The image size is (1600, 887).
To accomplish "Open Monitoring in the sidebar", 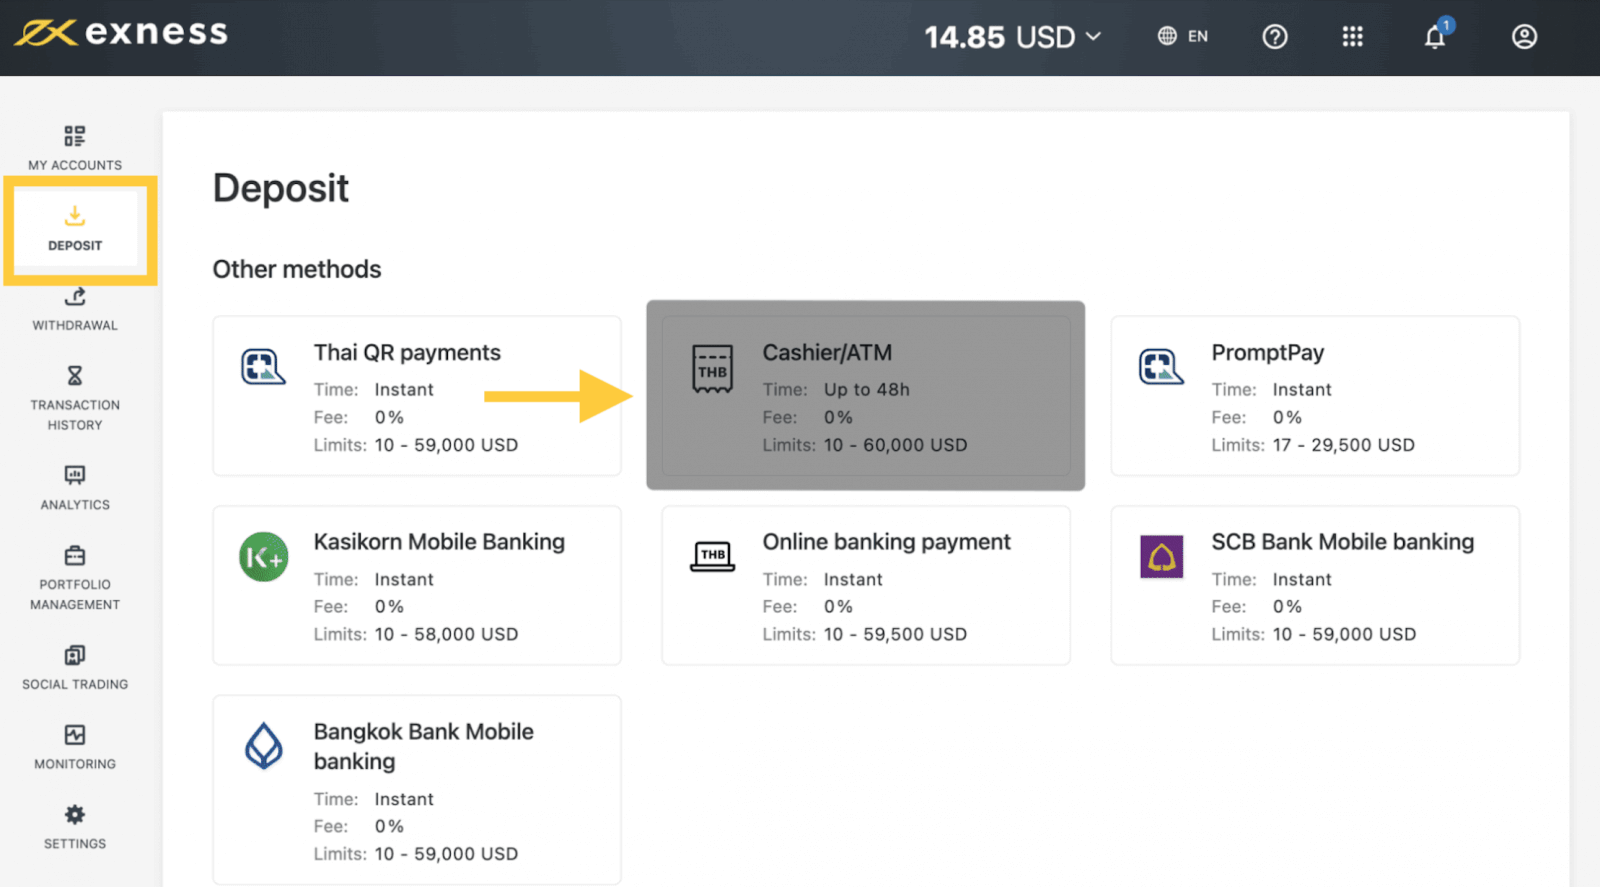I will click(75, 747).
